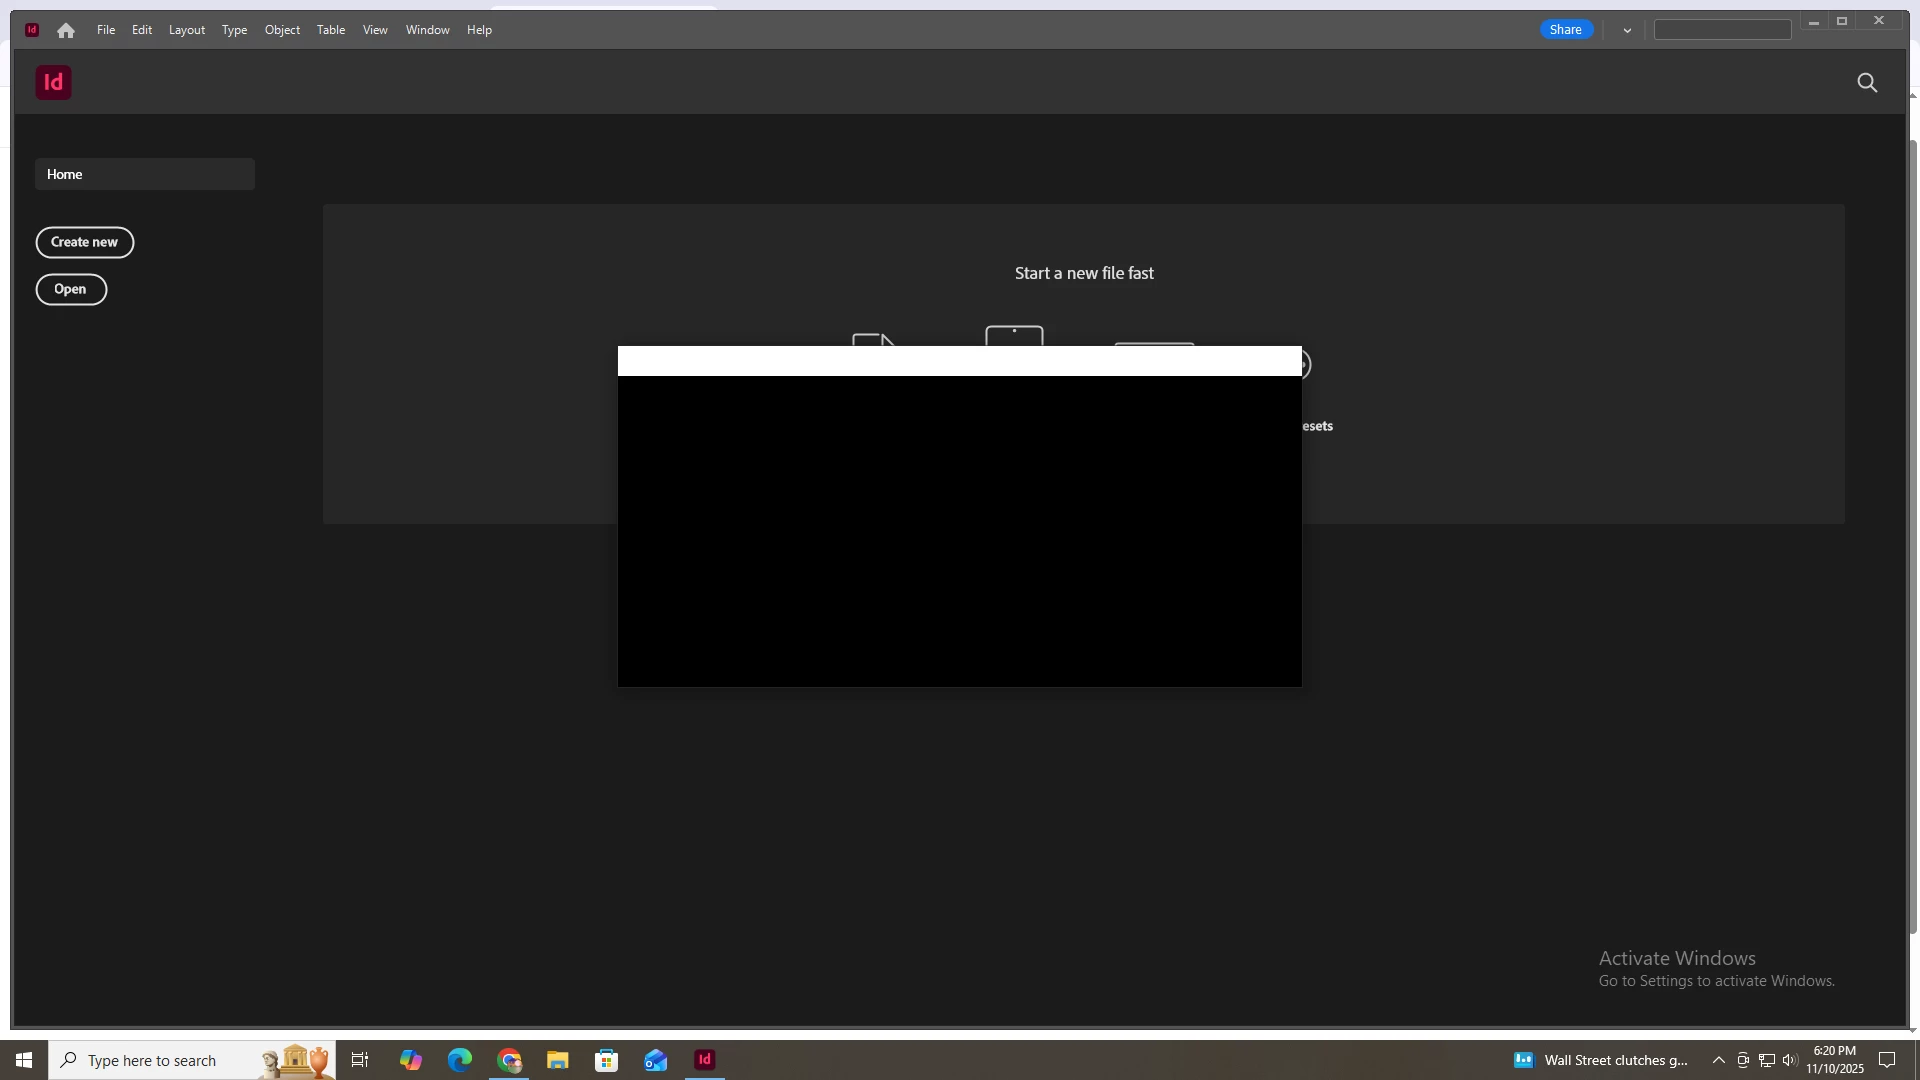The height and width of the screenshot is (1080, 1920).
Task: Select the Home tab in sidebar
Action: tap(145, 174)
